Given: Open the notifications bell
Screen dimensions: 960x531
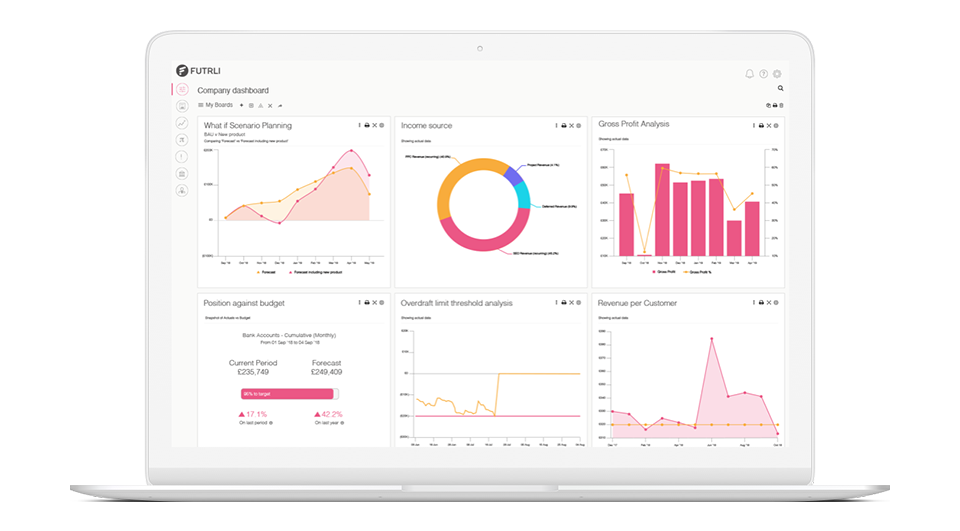Looking at the screenshot, I should pyautogui.click(x=750, y=74).
